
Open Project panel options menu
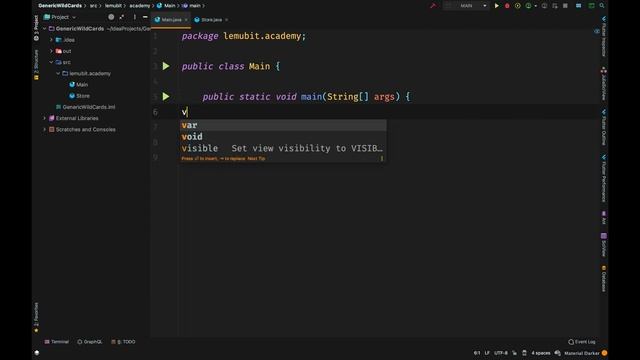[x=135, y=17]
